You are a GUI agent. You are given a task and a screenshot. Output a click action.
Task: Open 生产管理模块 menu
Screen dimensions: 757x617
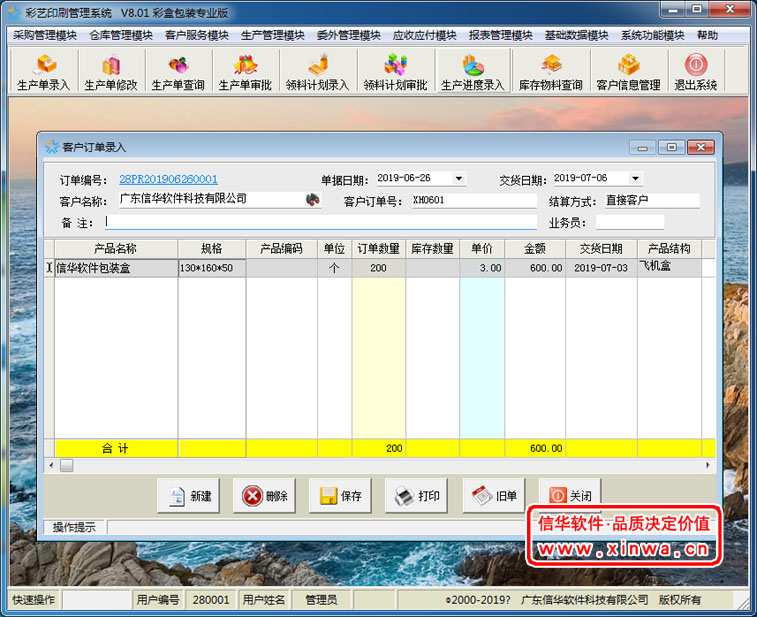point(273,35)
